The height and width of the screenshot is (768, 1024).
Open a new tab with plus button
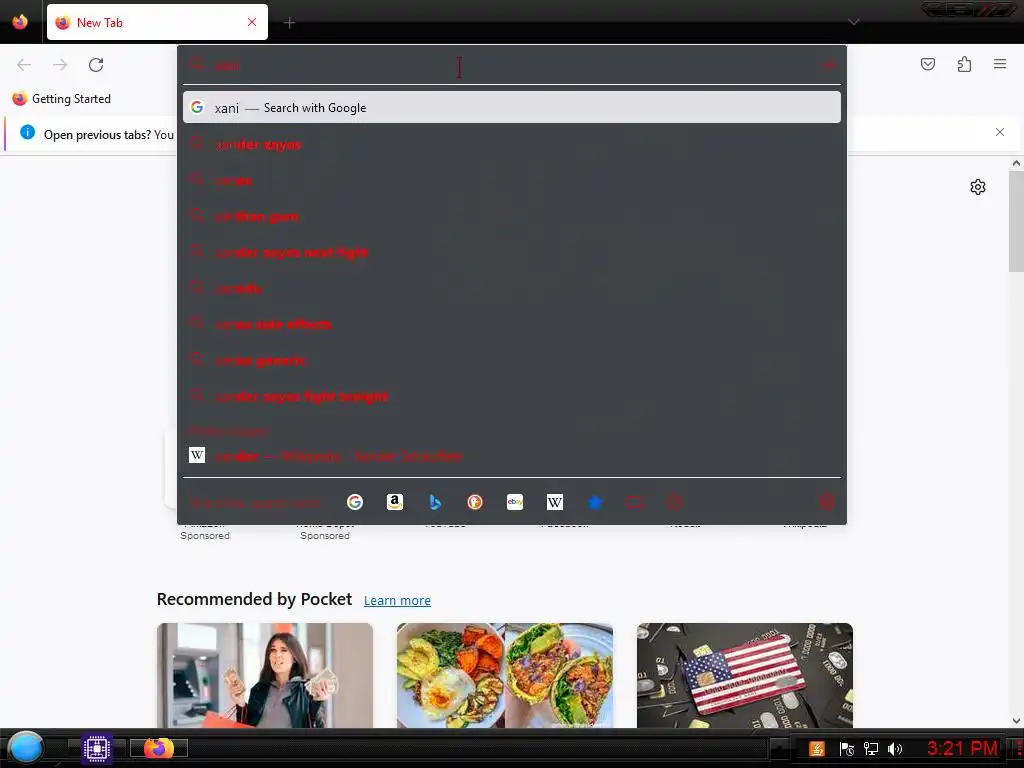coord(289,23)
